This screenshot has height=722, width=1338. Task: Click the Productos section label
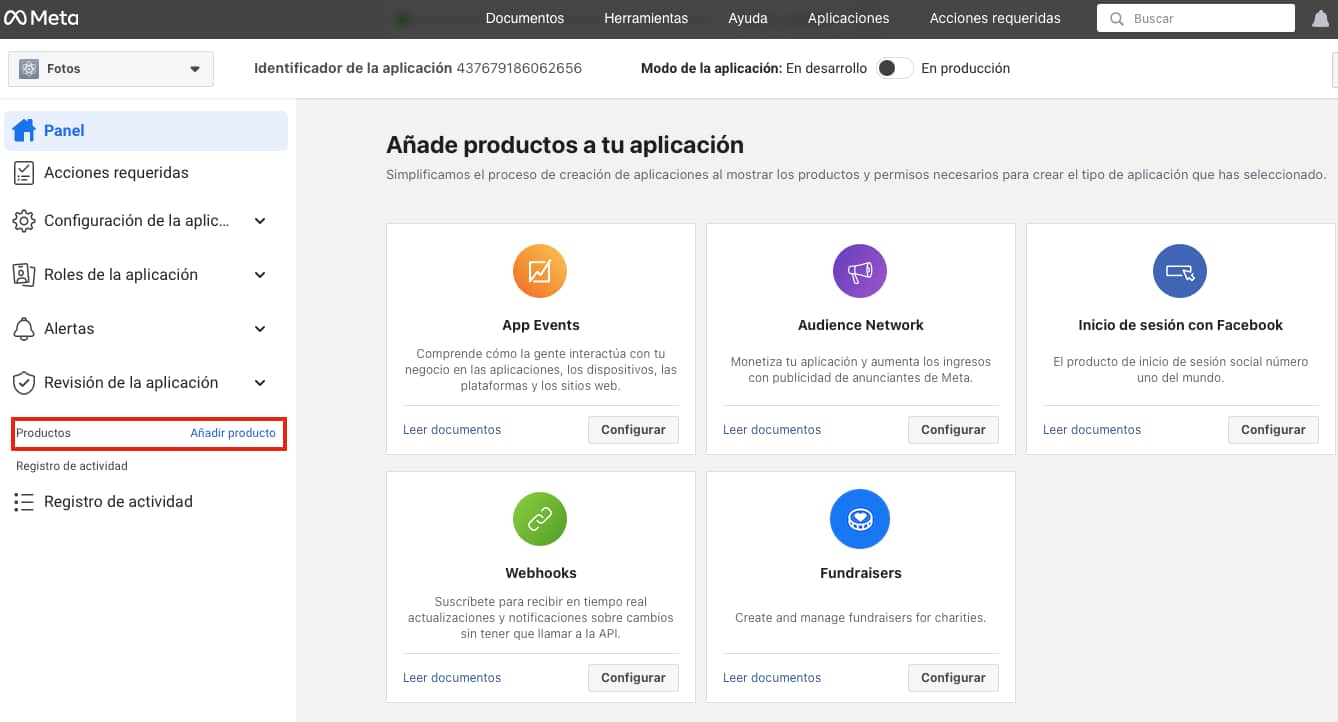pos(43,433)
